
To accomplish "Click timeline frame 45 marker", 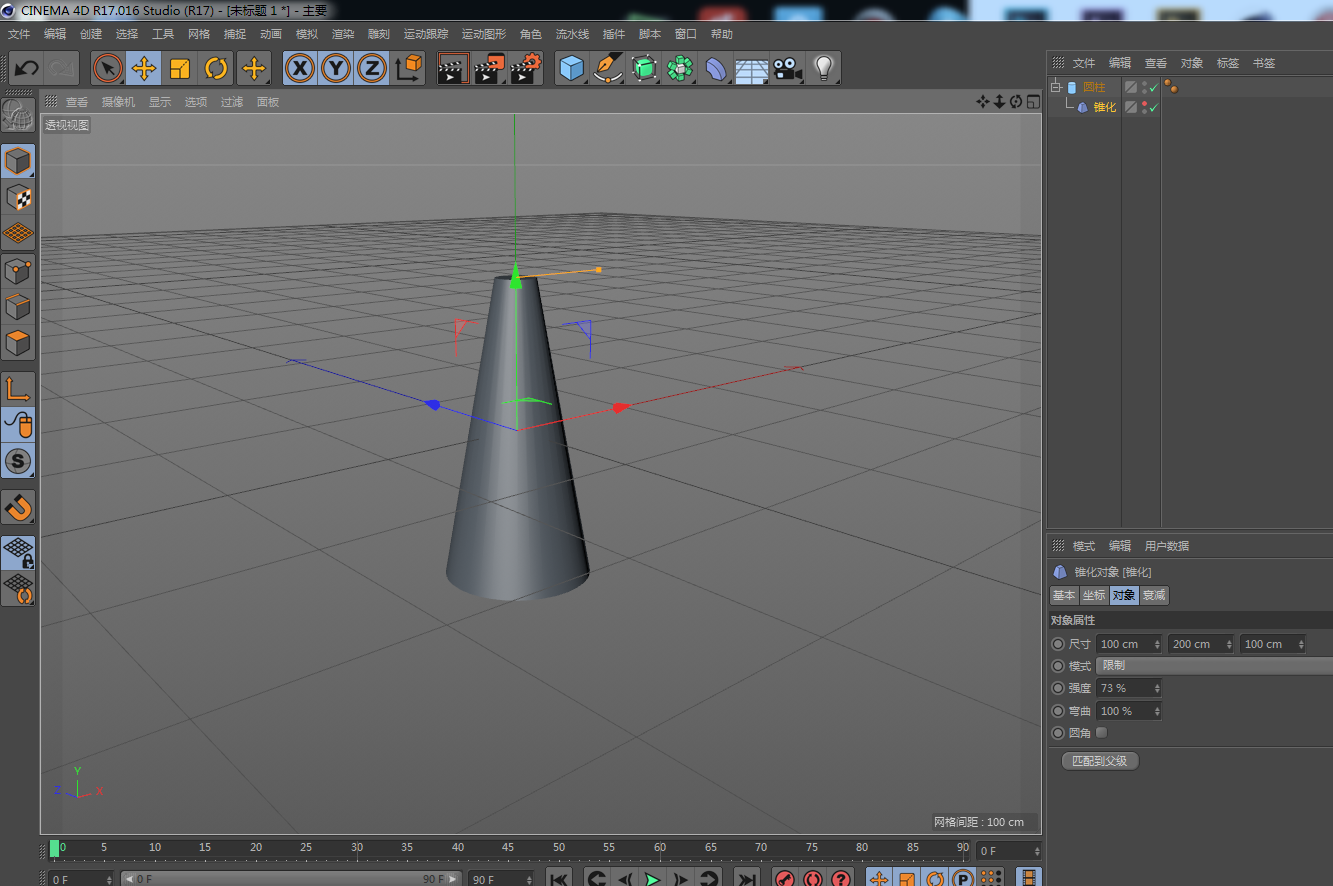I will tap(508, 849).
